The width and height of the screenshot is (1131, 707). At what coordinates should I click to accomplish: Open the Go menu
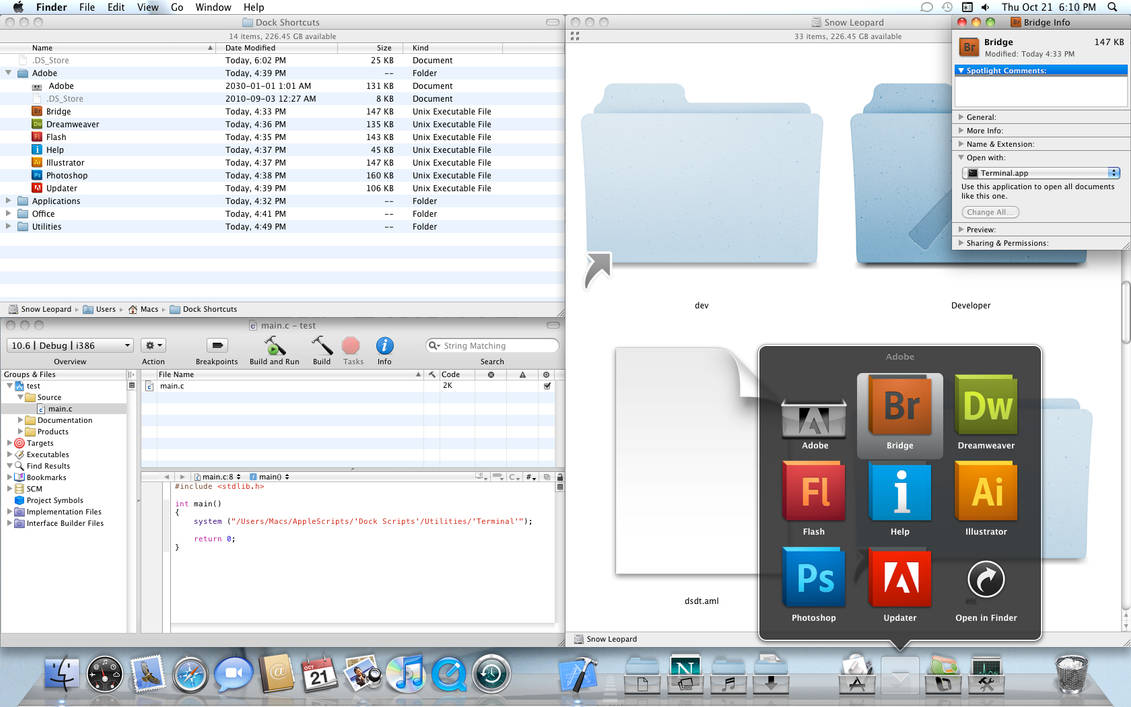click(177, 7)
